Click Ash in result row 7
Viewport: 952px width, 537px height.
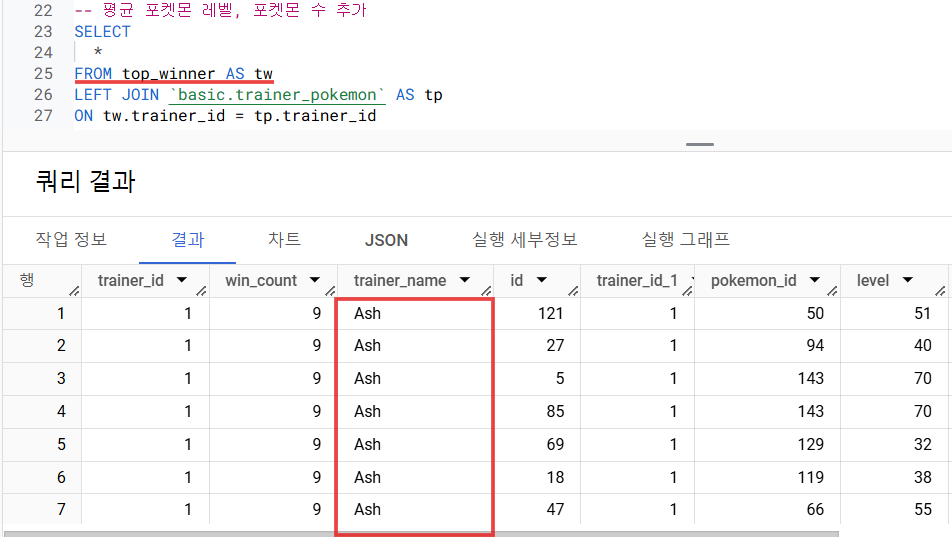tap(367, 509)
